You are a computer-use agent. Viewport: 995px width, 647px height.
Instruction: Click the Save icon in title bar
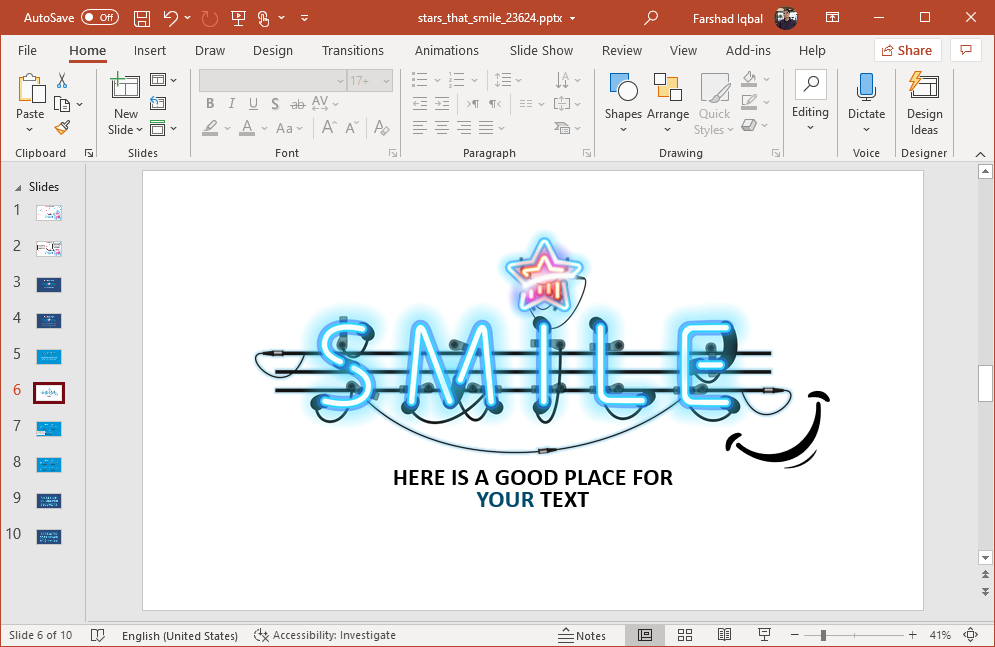pyautogui.click(x=142, y=18)
